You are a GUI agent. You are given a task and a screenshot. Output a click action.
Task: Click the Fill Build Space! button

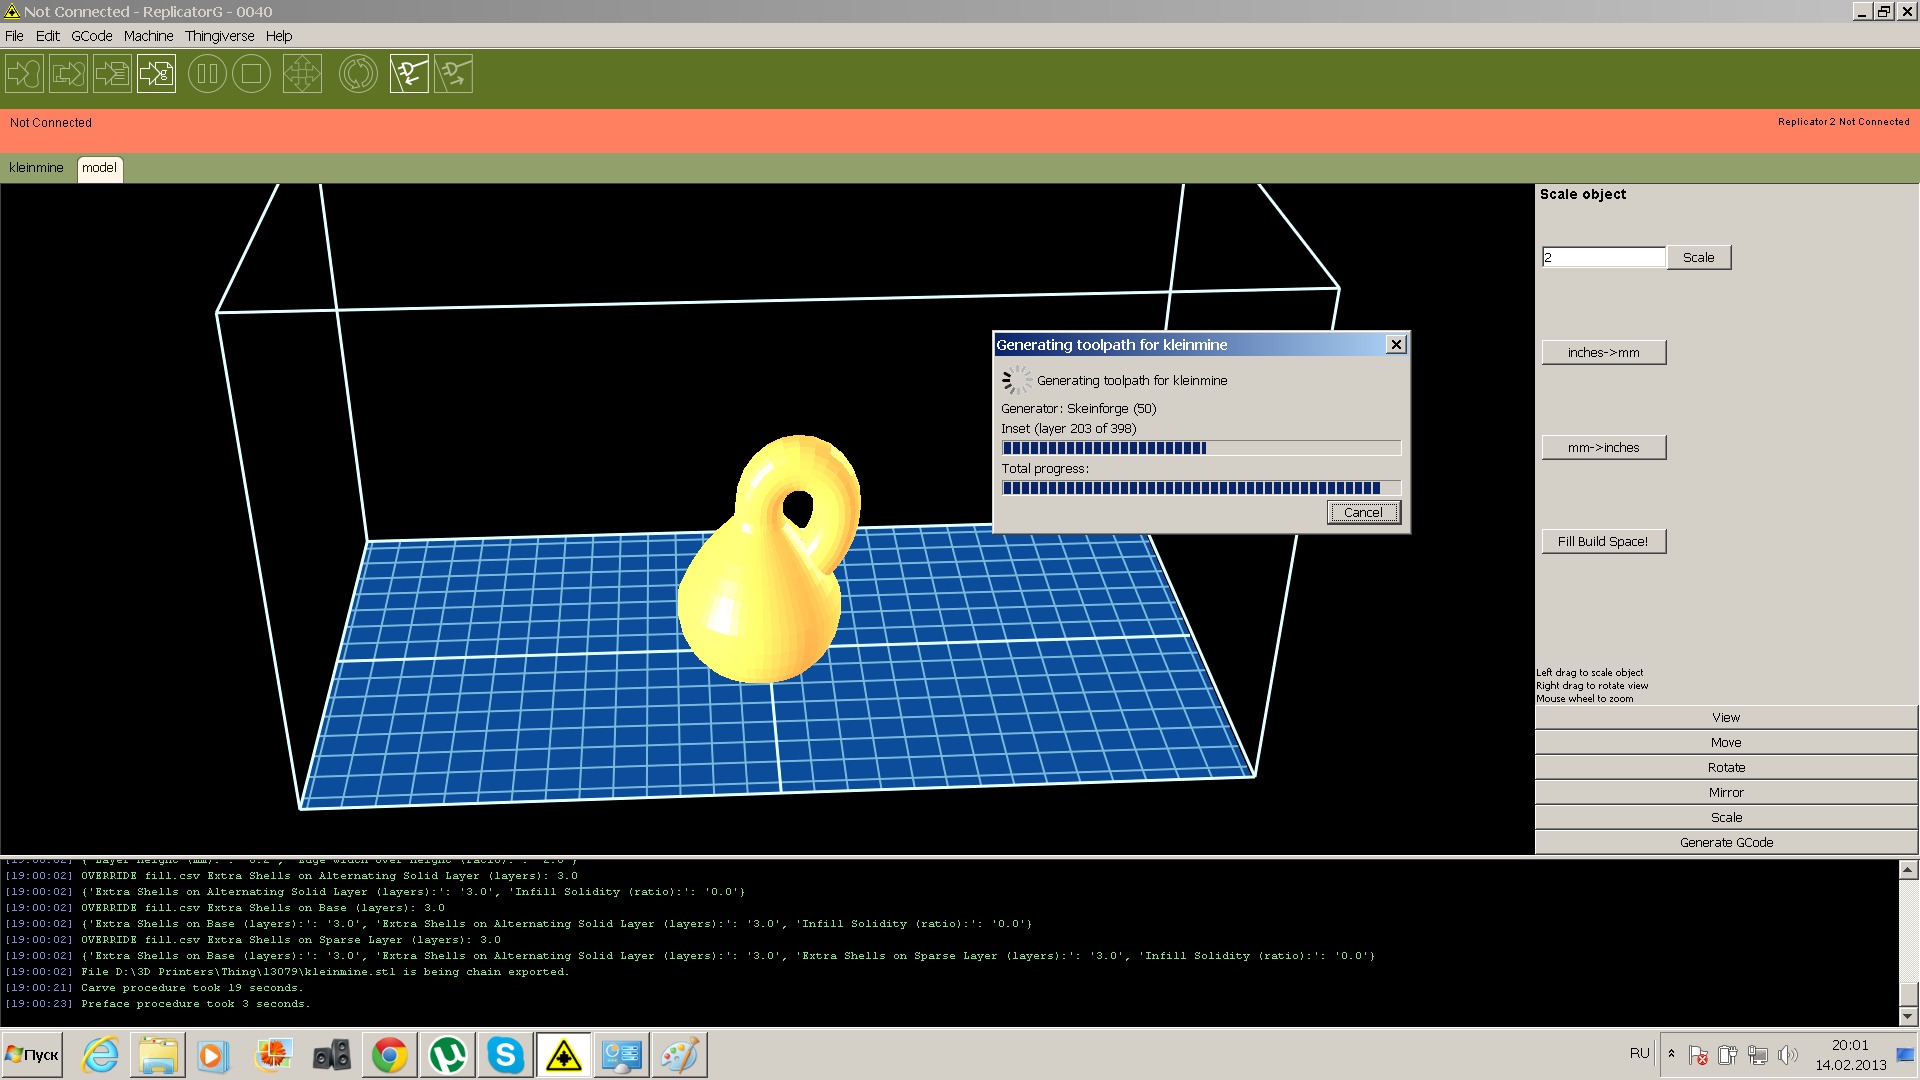(1604, 542)
